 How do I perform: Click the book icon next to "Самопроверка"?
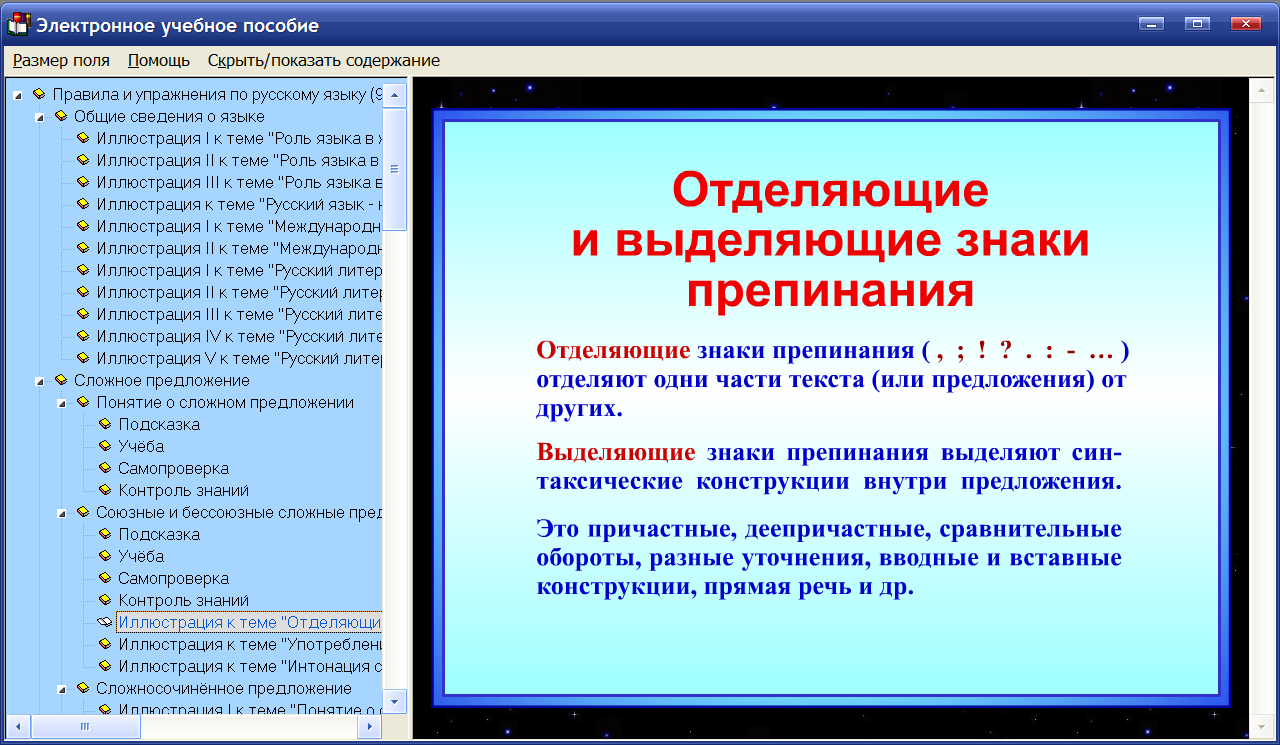point(103,468)
